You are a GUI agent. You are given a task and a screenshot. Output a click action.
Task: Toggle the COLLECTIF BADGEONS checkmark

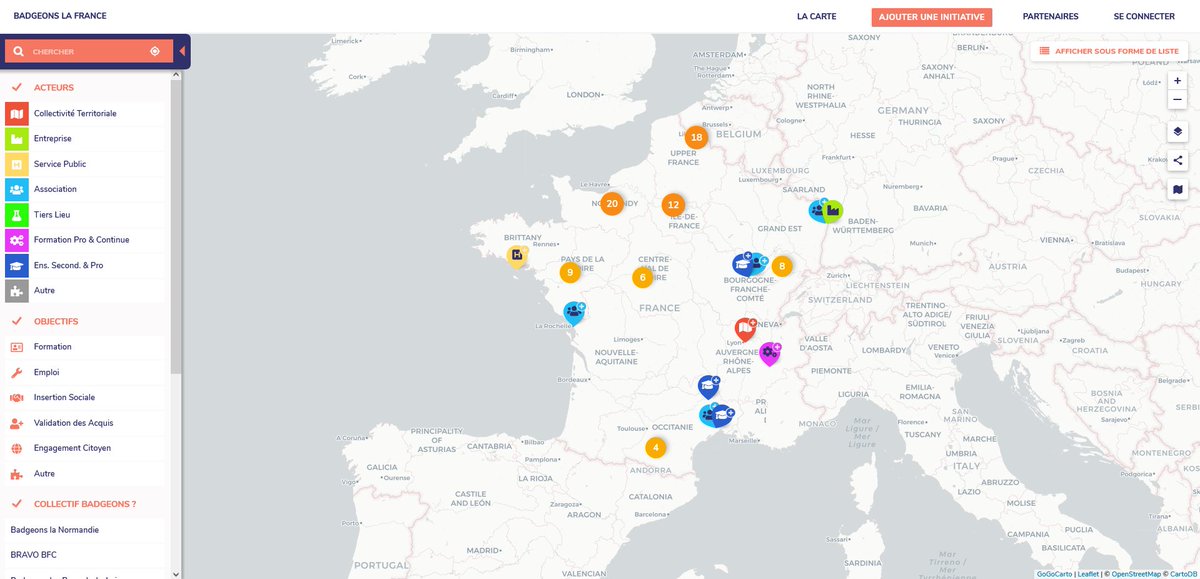click(17, 504)
